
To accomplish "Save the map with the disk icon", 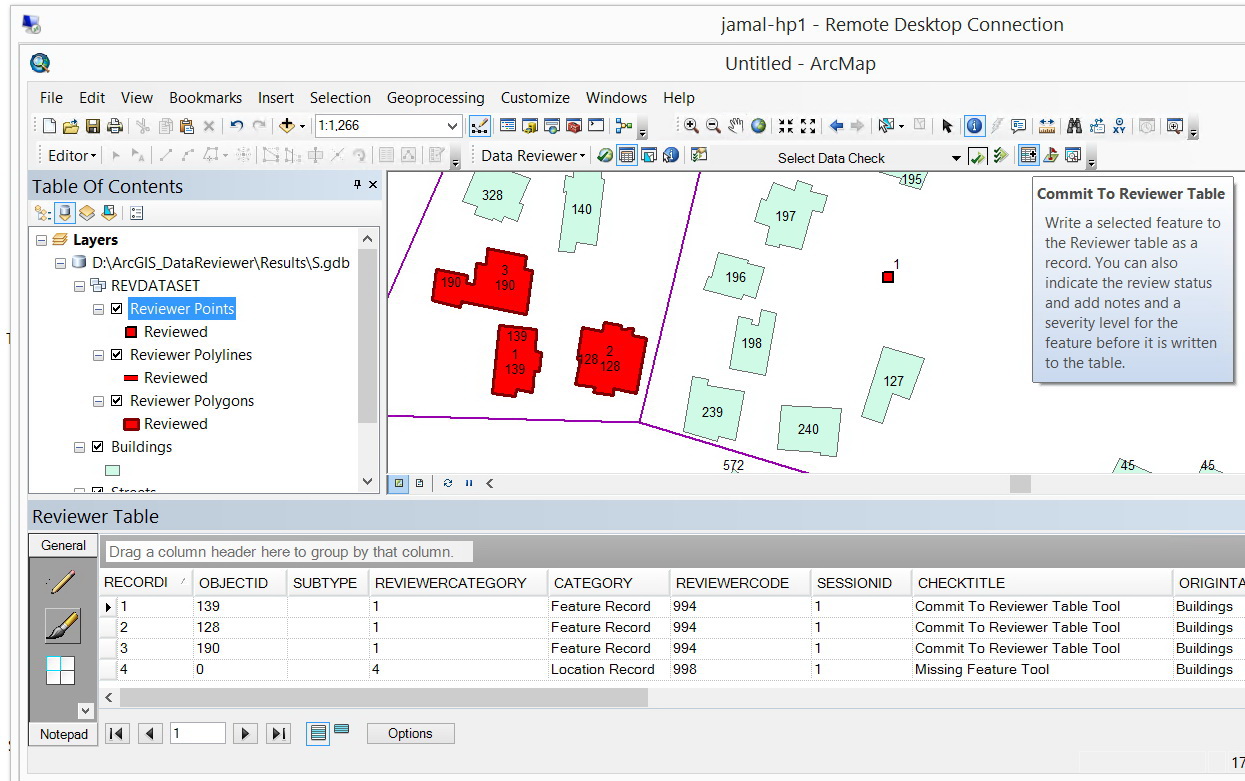I will click(92, 126).
